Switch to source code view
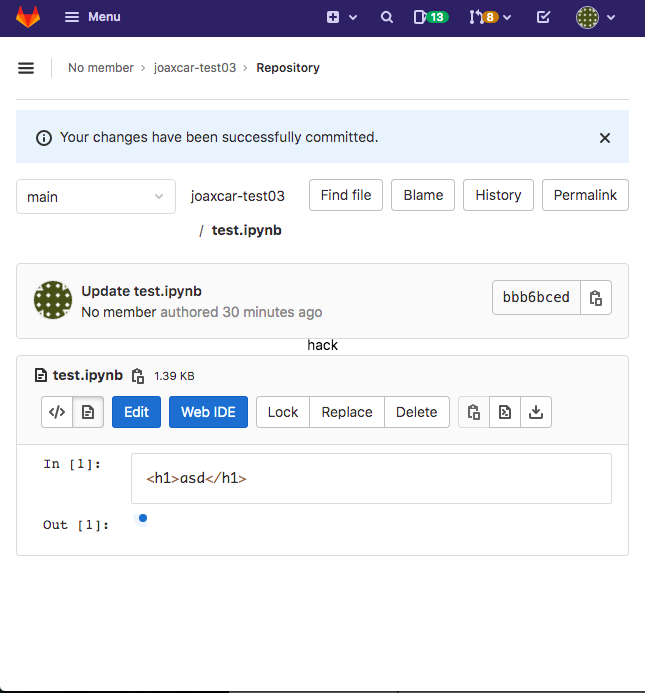Viewport: 645px width, 693px height. 57,412
